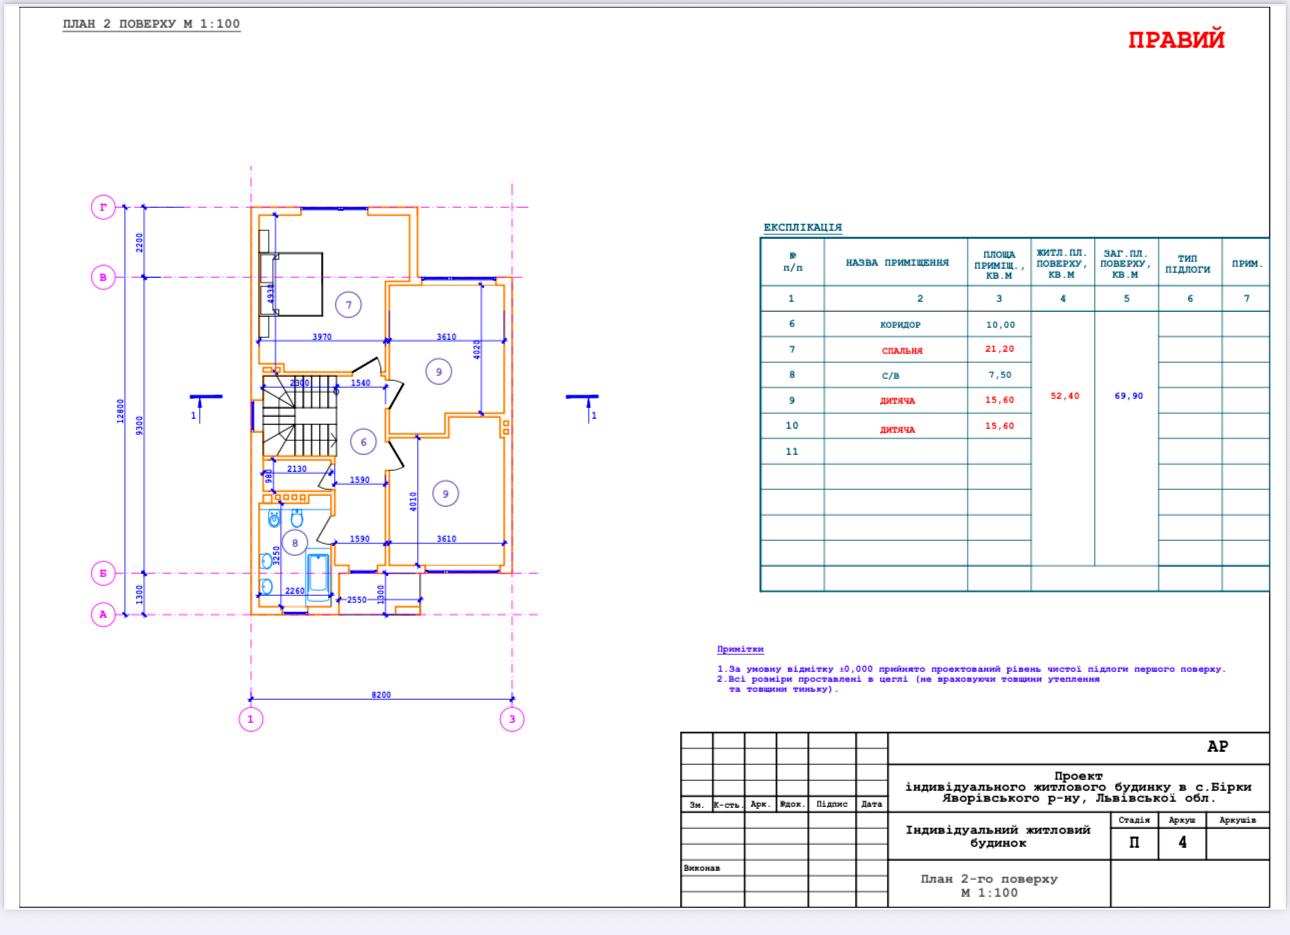
Task: Click the ЕКСПЛІКАЦІЯ table heading
Action: coord(802,228)
